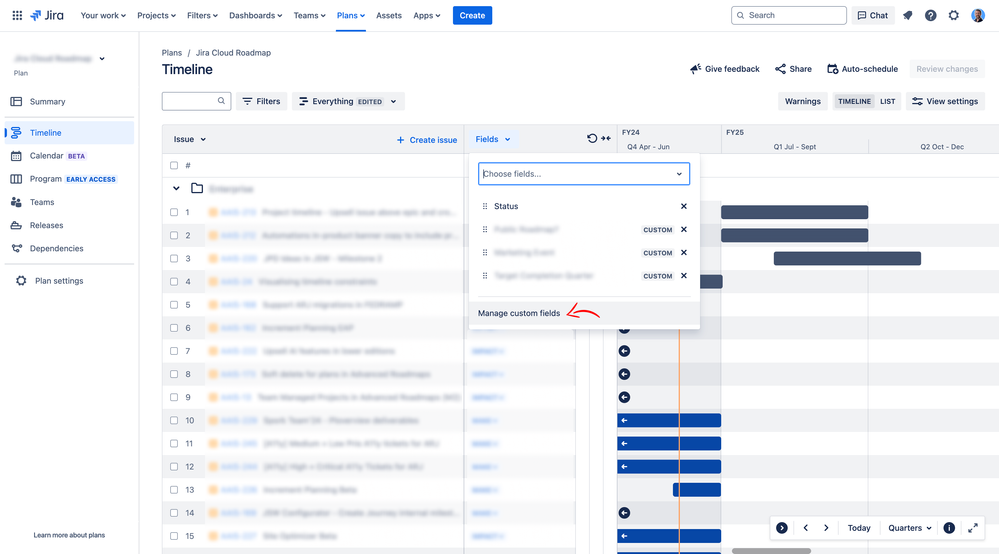Click the Enterprise folder icon
Image resolution: width=999 pixels, height=554 pixels.
point(197,188)
